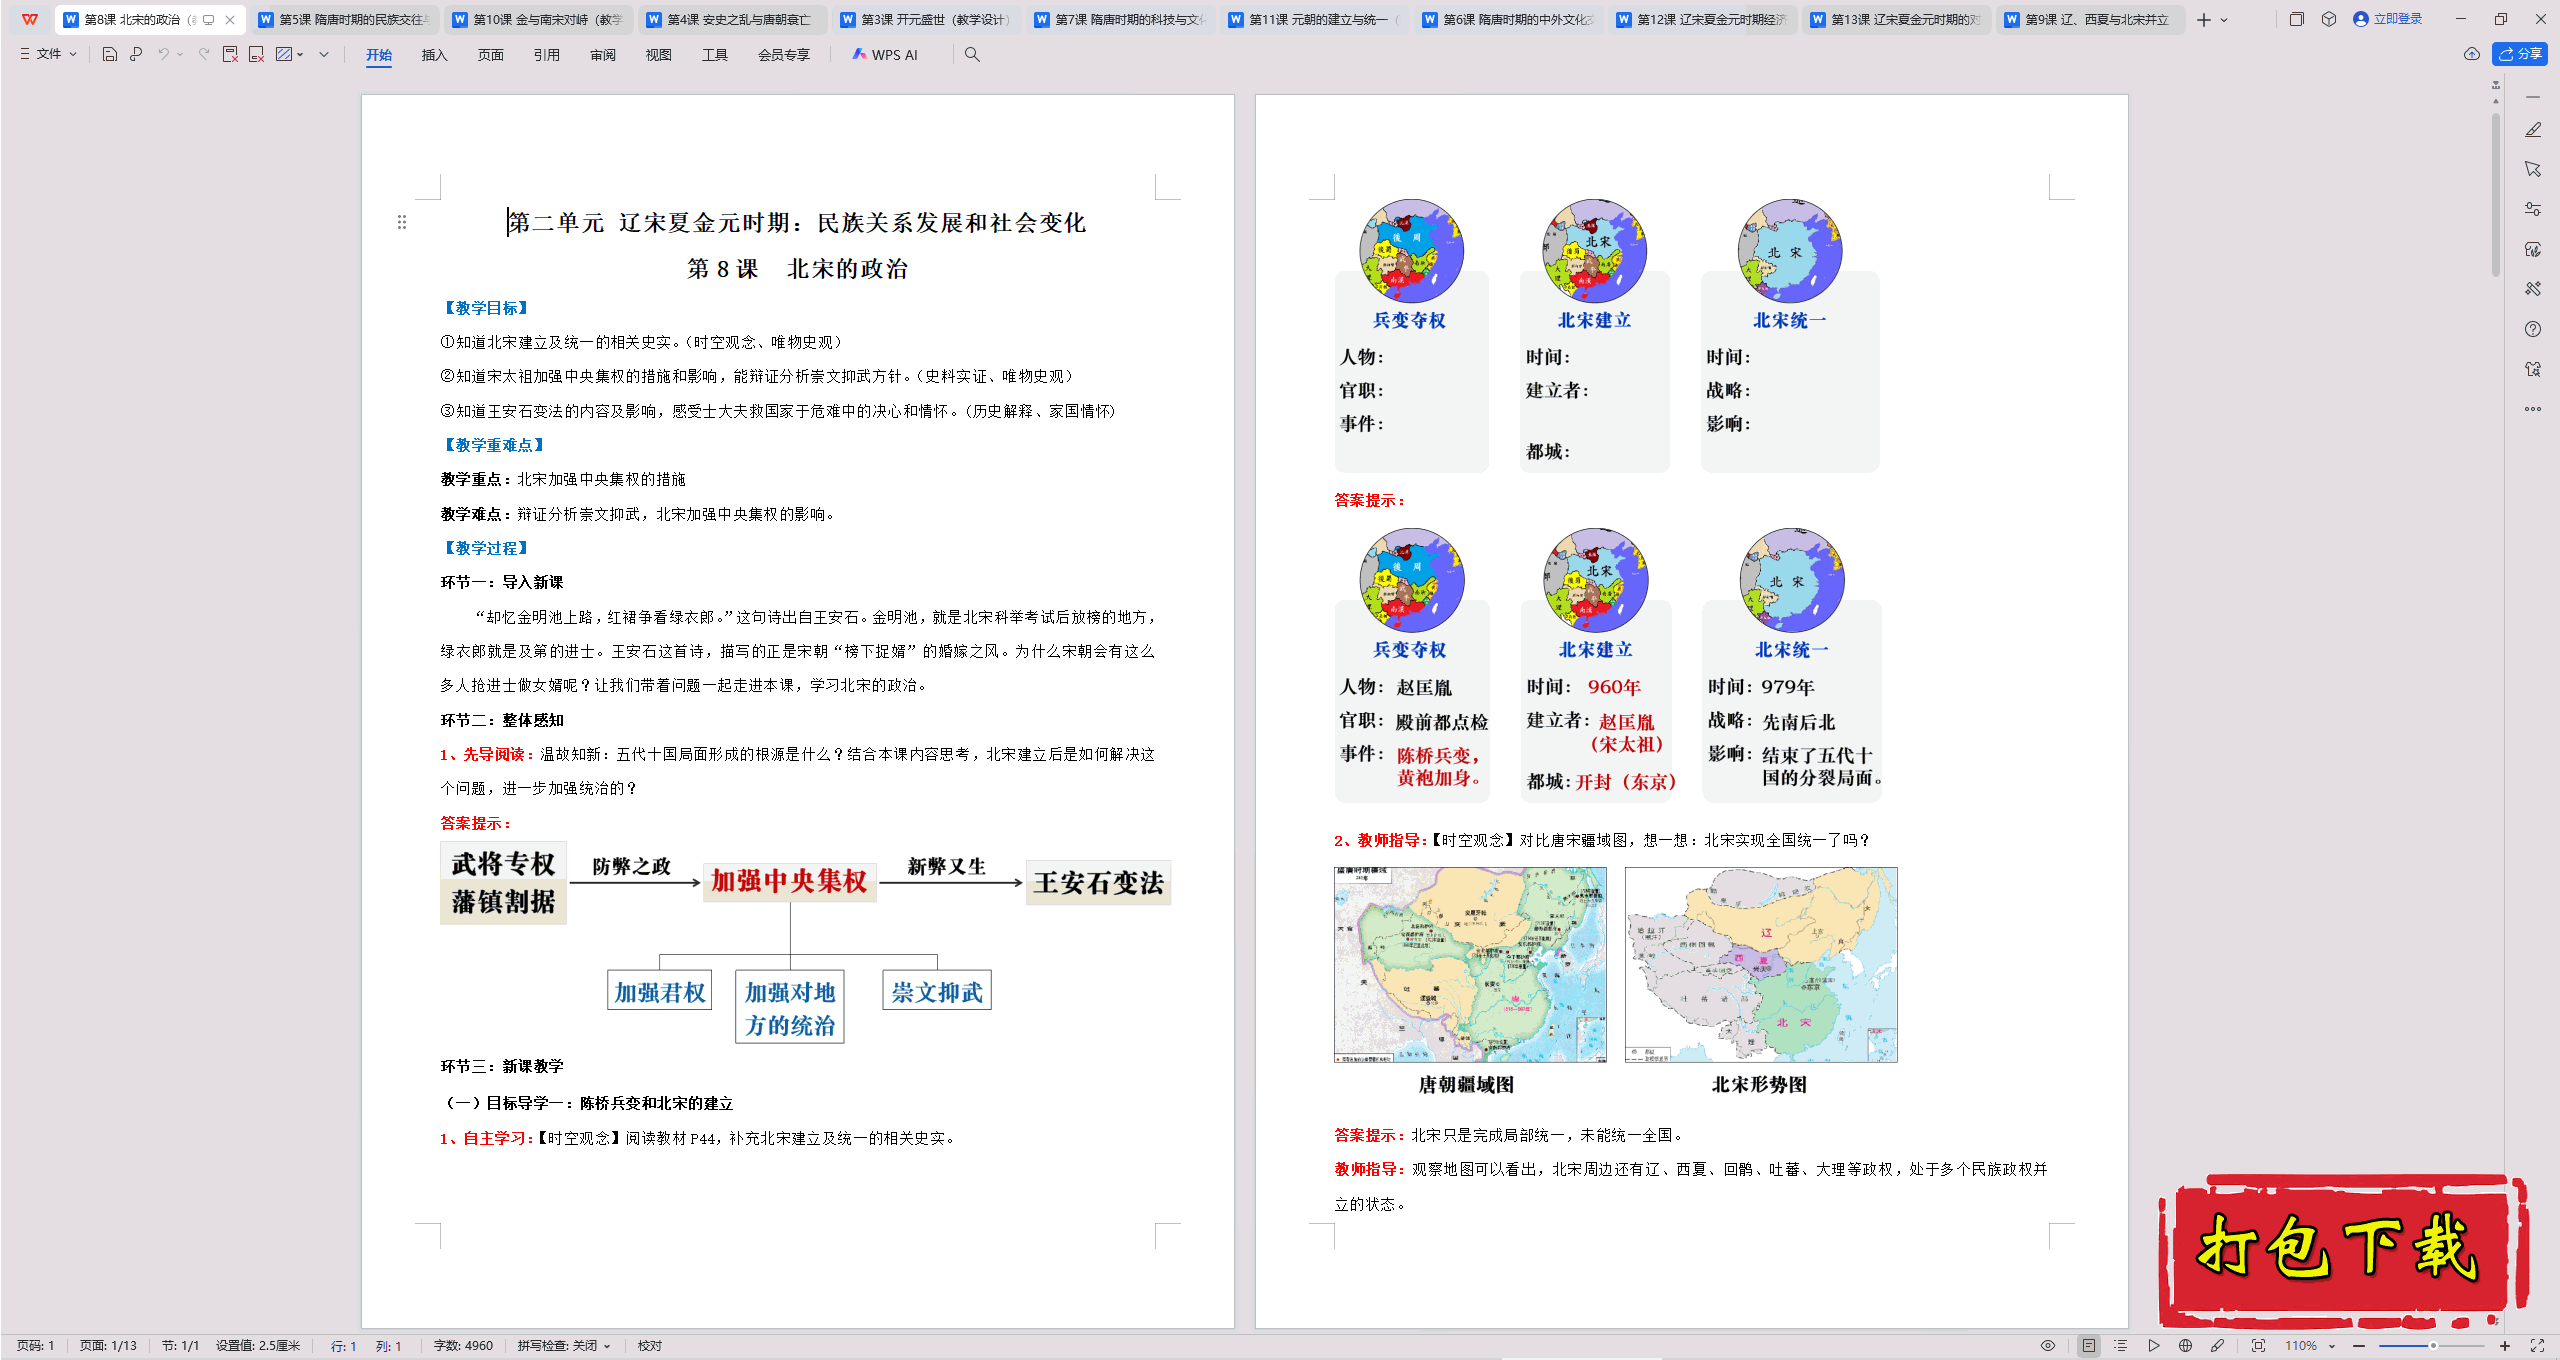Click 立即登录 to sign in
This screenshot has height=1360, width=2560.
[2388, 19]
